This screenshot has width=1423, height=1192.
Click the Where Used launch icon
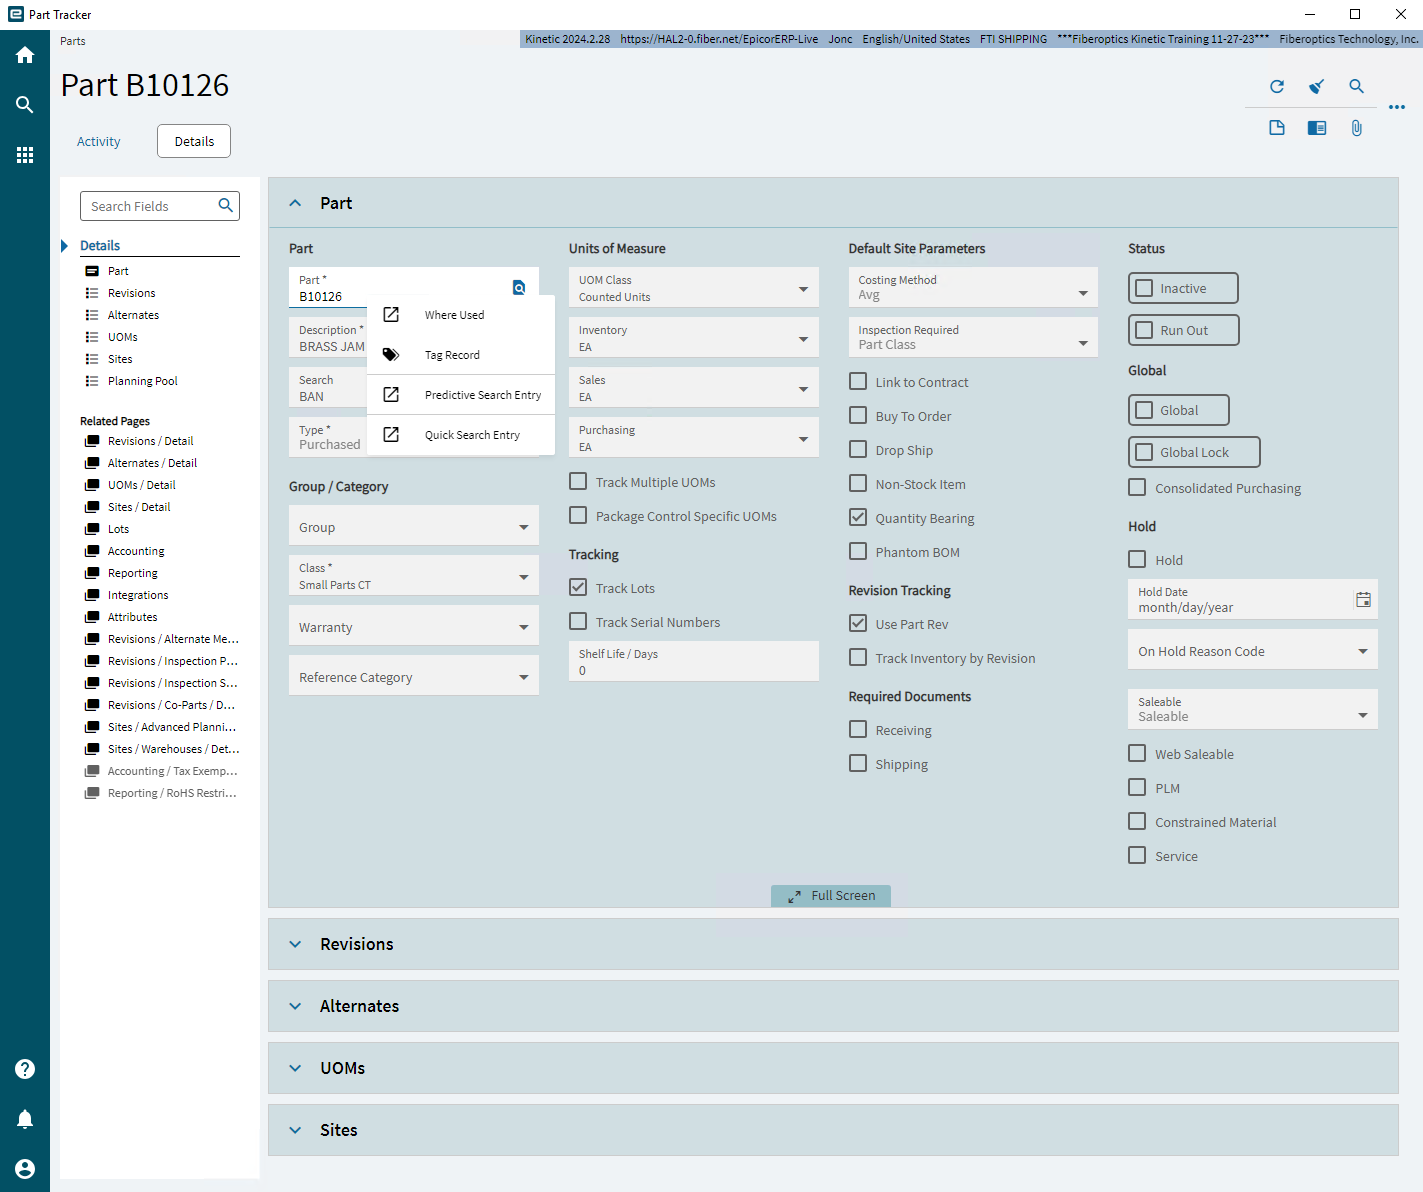click(391, 315)
